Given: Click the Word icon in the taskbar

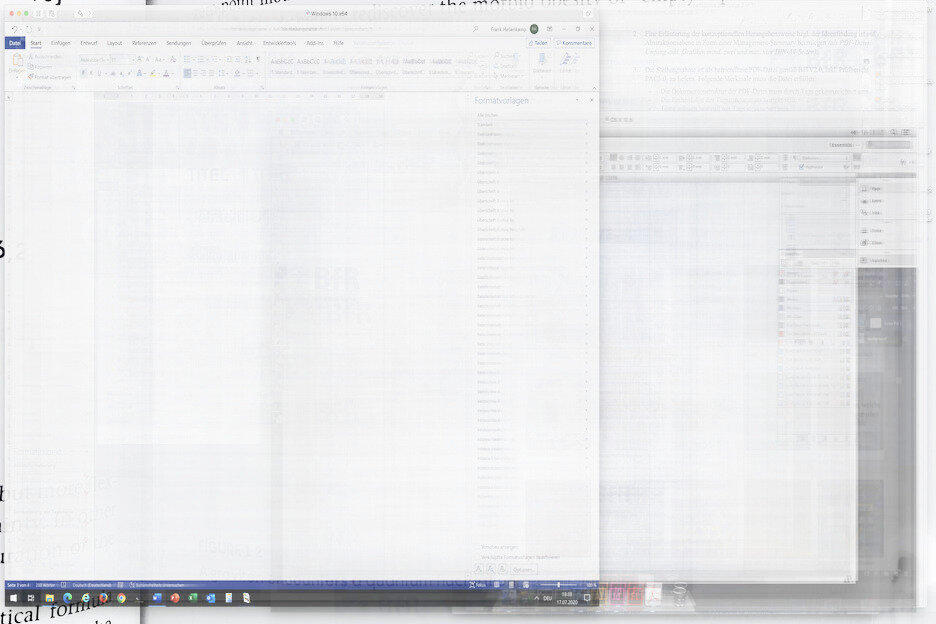Looking at the screenshot, I should 157,598.
